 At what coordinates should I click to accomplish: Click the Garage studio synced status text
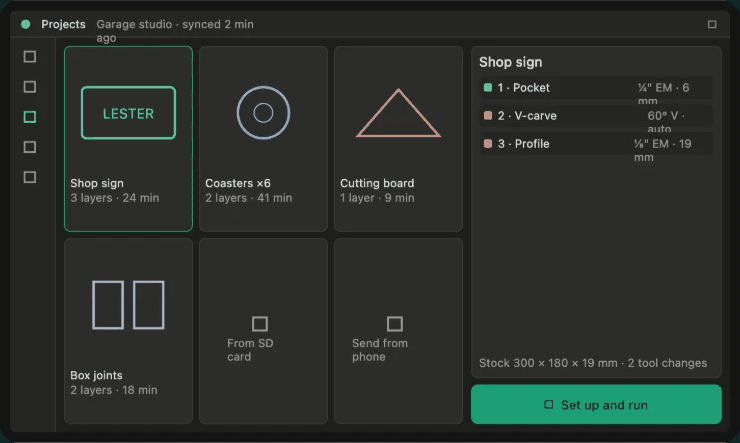coord(175,31)
